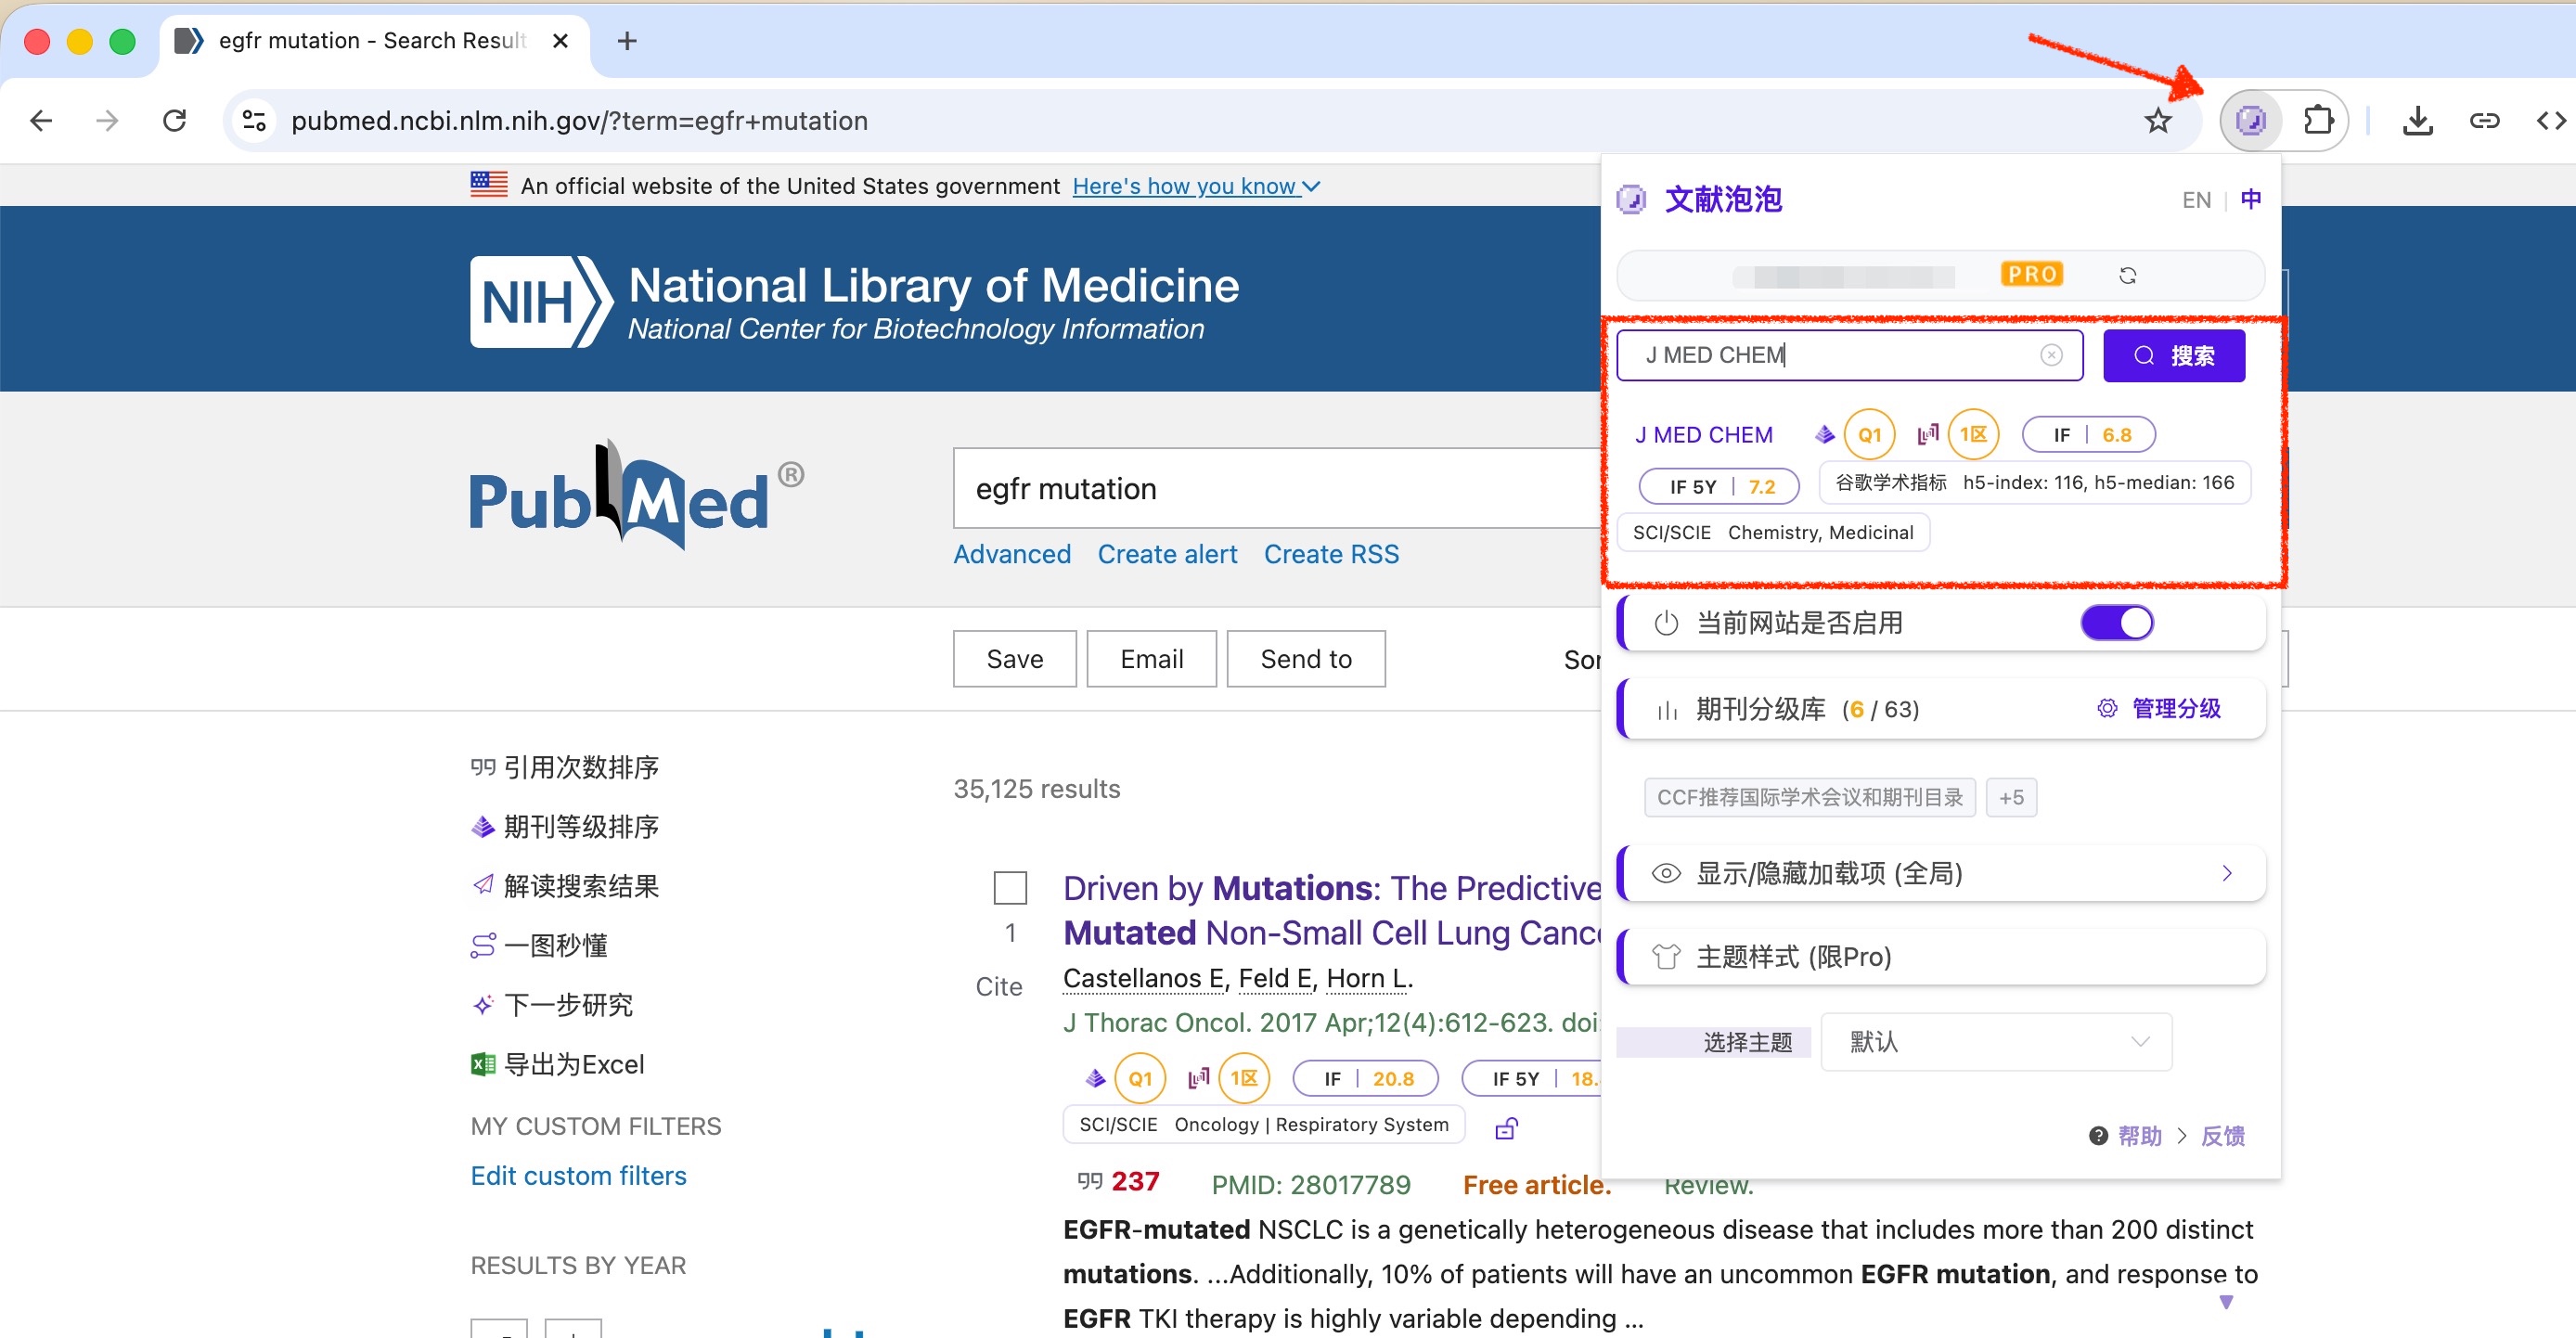
Task: Open the 选择主题 默认 dropdown
Action: pos(1996,1042)
